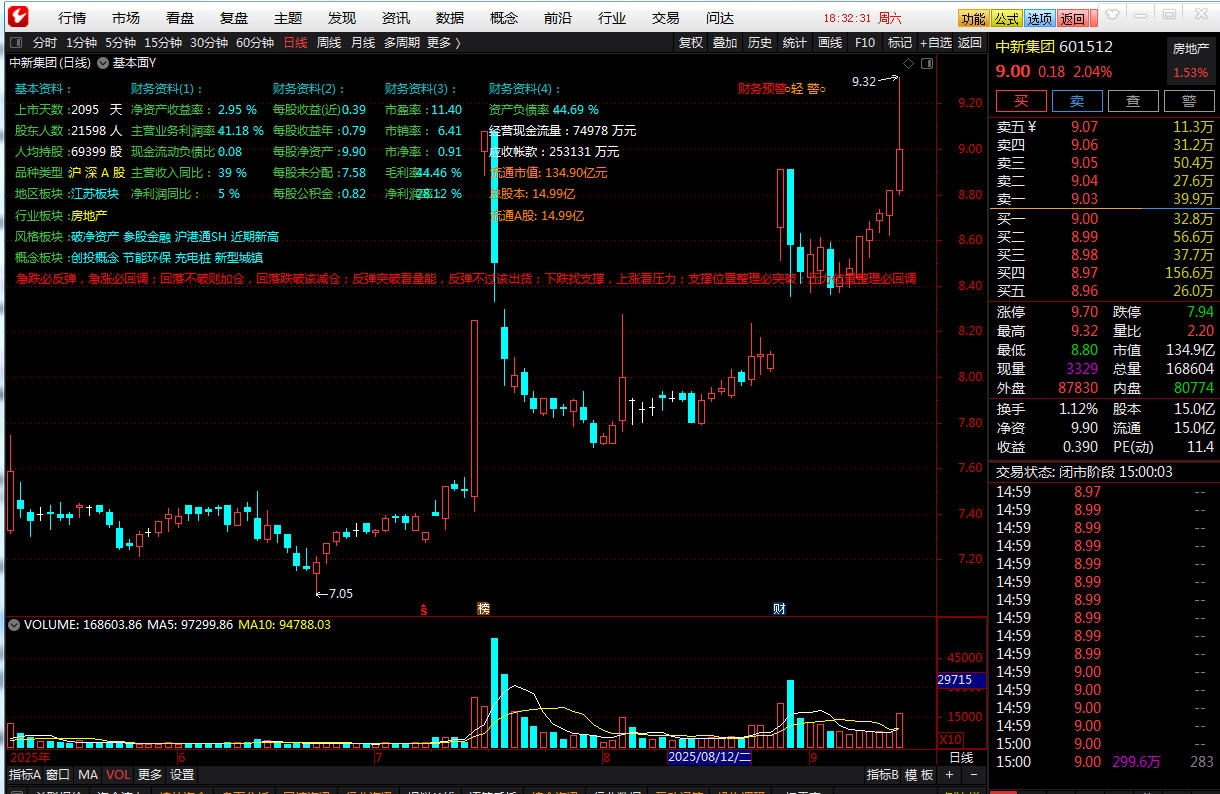Open the 问达 menu
This screenshot has height=794, width=1220.
[720, 18]
